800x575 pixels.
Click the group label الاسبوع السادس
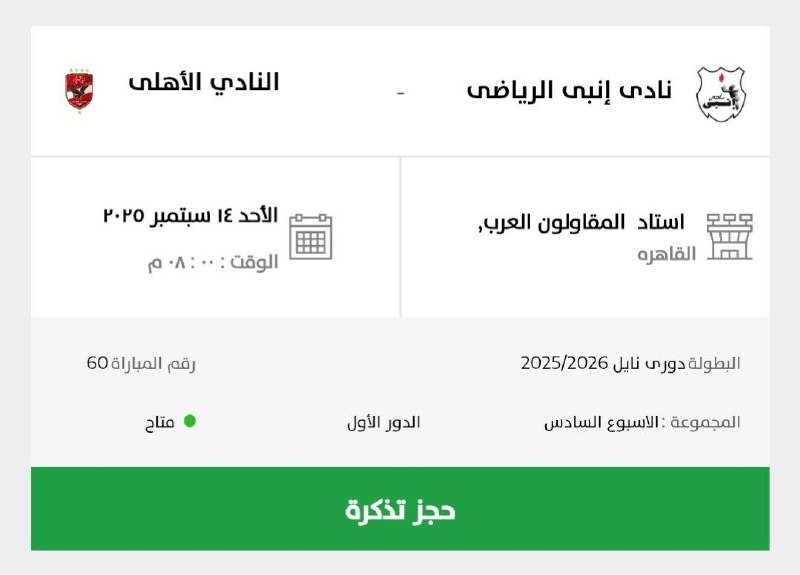[601, 422]
